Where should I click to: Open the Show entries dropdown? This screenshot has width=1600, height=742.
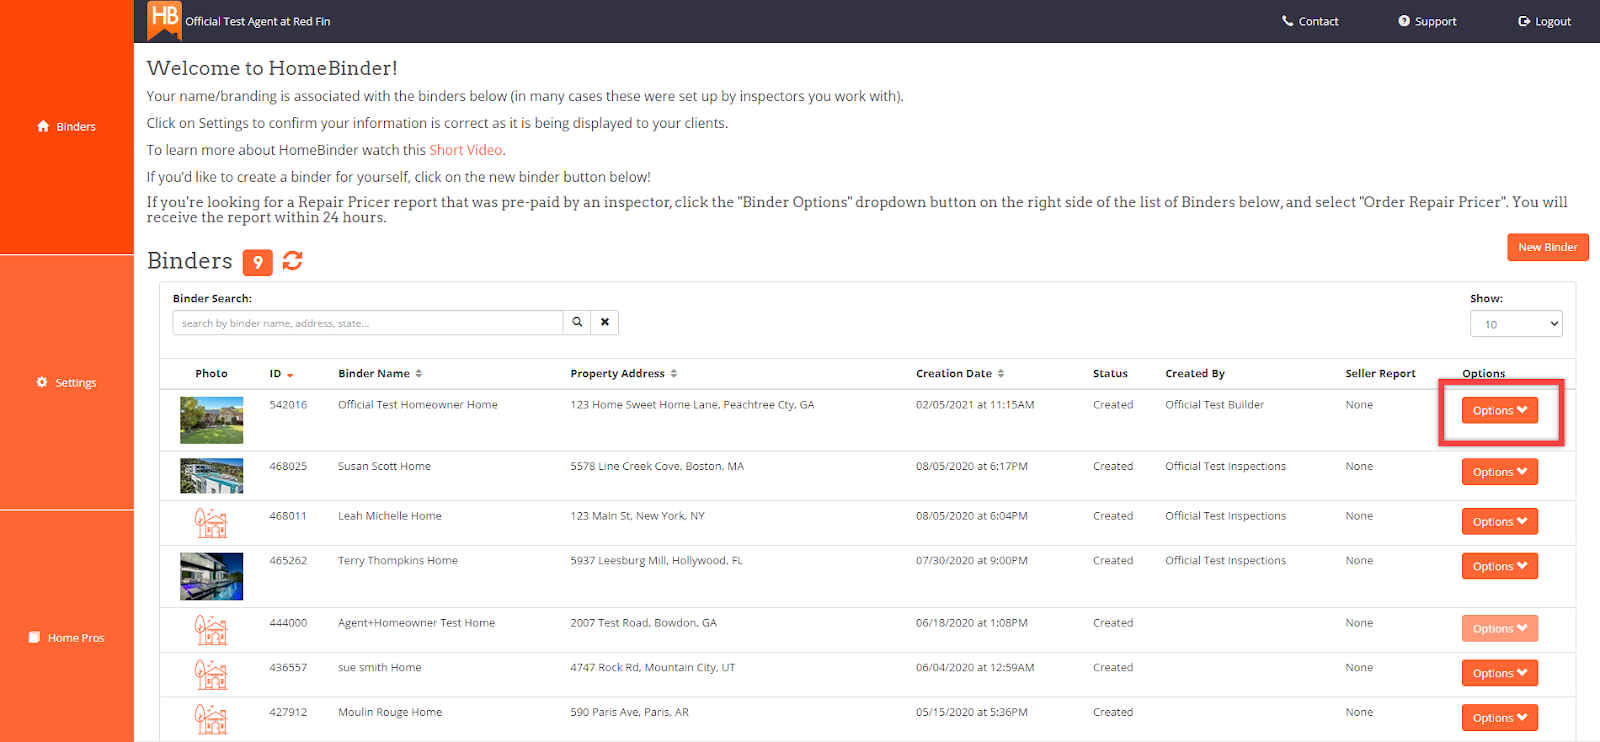pos(1516,324)
